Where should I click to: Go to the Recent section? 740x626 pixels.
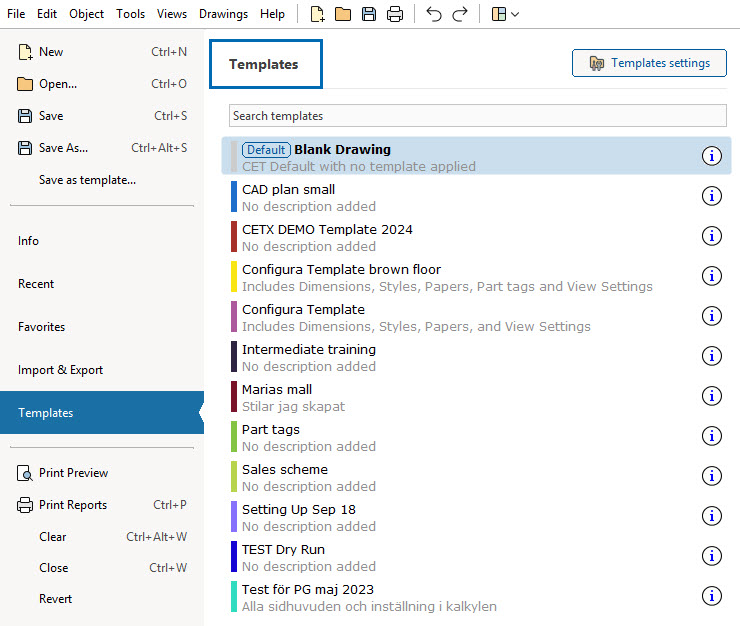click(x=102, y=284)
